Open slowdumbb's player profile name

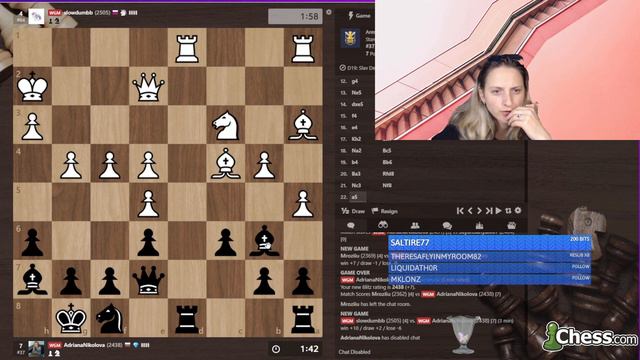(x=78, y=13)
